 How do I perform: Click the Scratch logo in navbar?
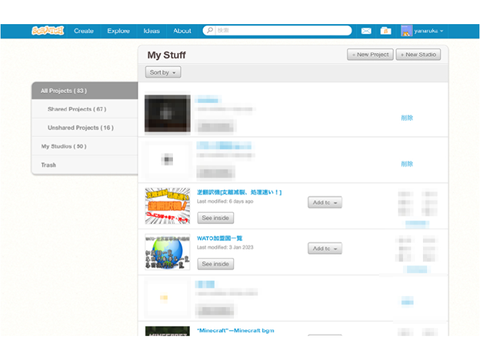click(x=48, y=31)
